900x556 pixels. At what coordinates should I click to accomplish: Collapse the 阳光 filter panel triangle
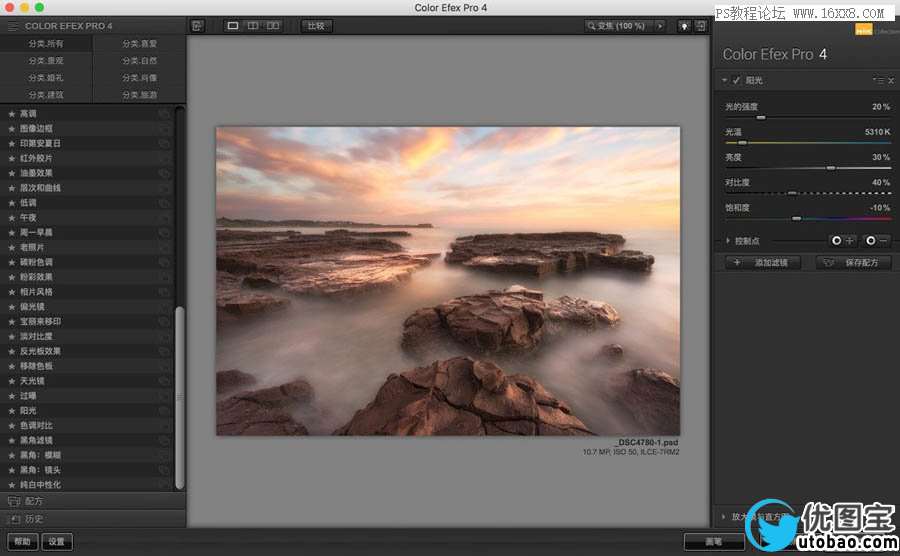coord(725,80)
